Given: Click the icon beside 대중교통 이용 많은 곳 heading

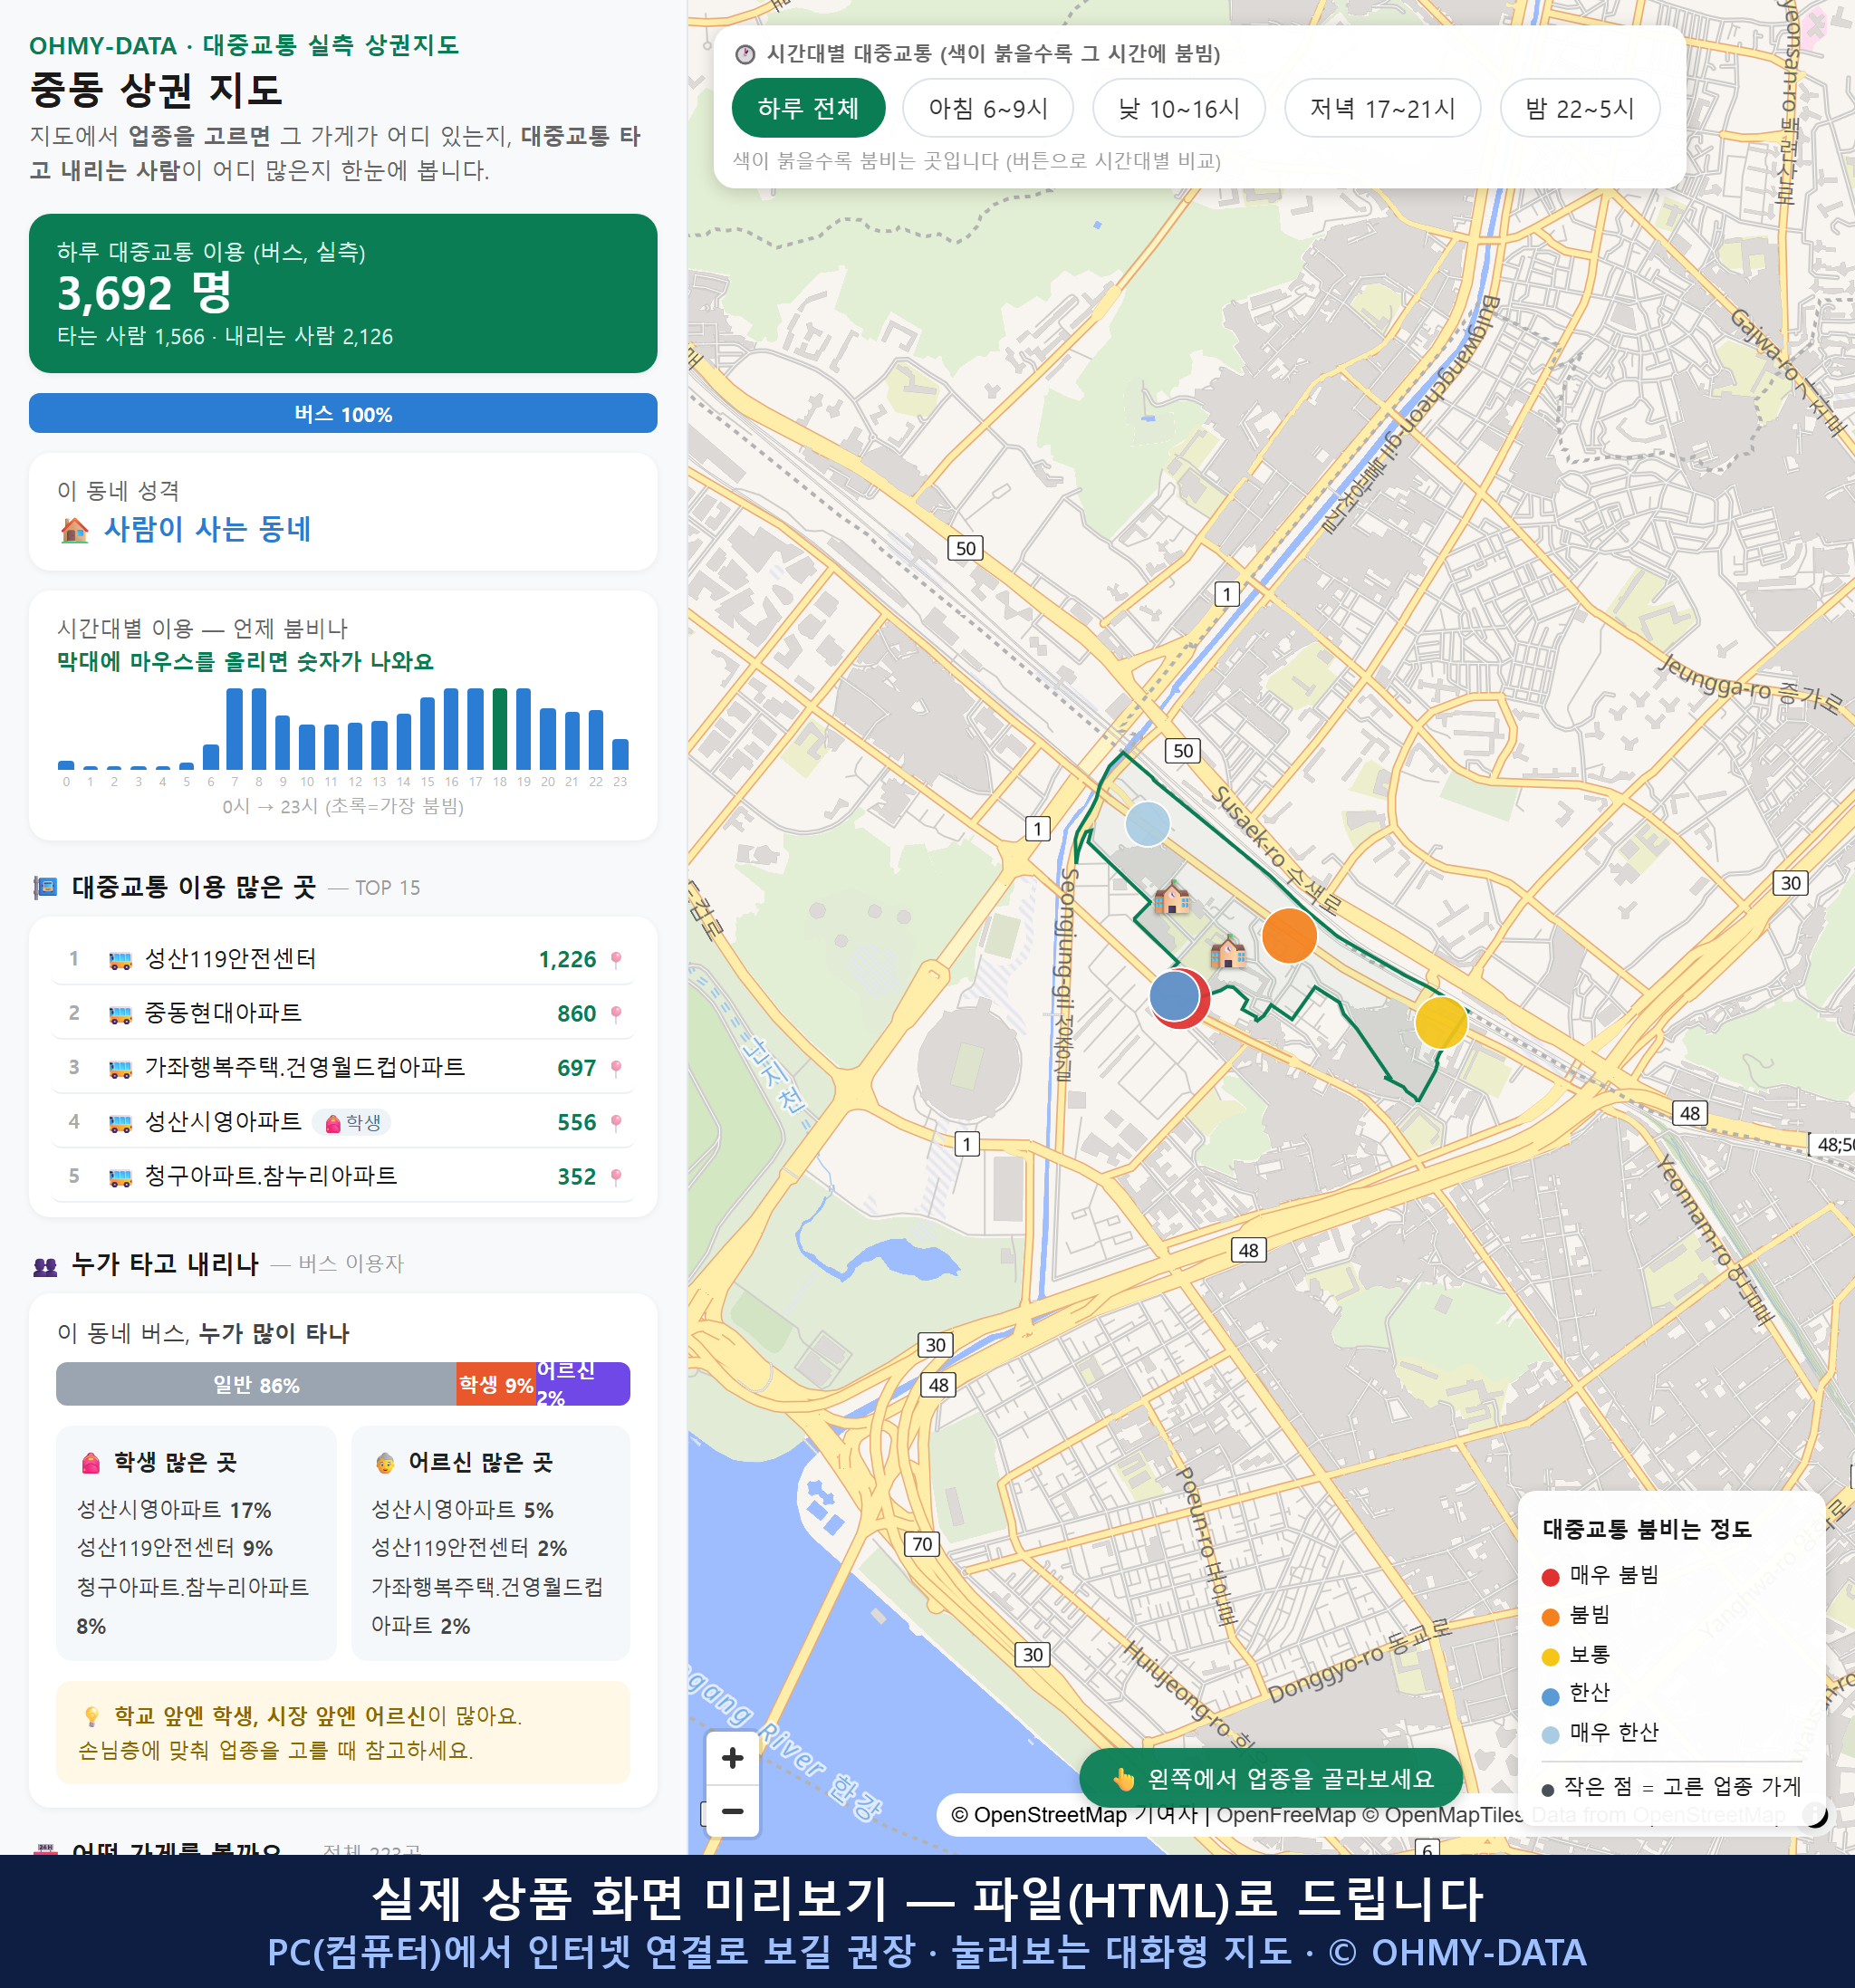Looking at the screenshot, I should [45, 887].
